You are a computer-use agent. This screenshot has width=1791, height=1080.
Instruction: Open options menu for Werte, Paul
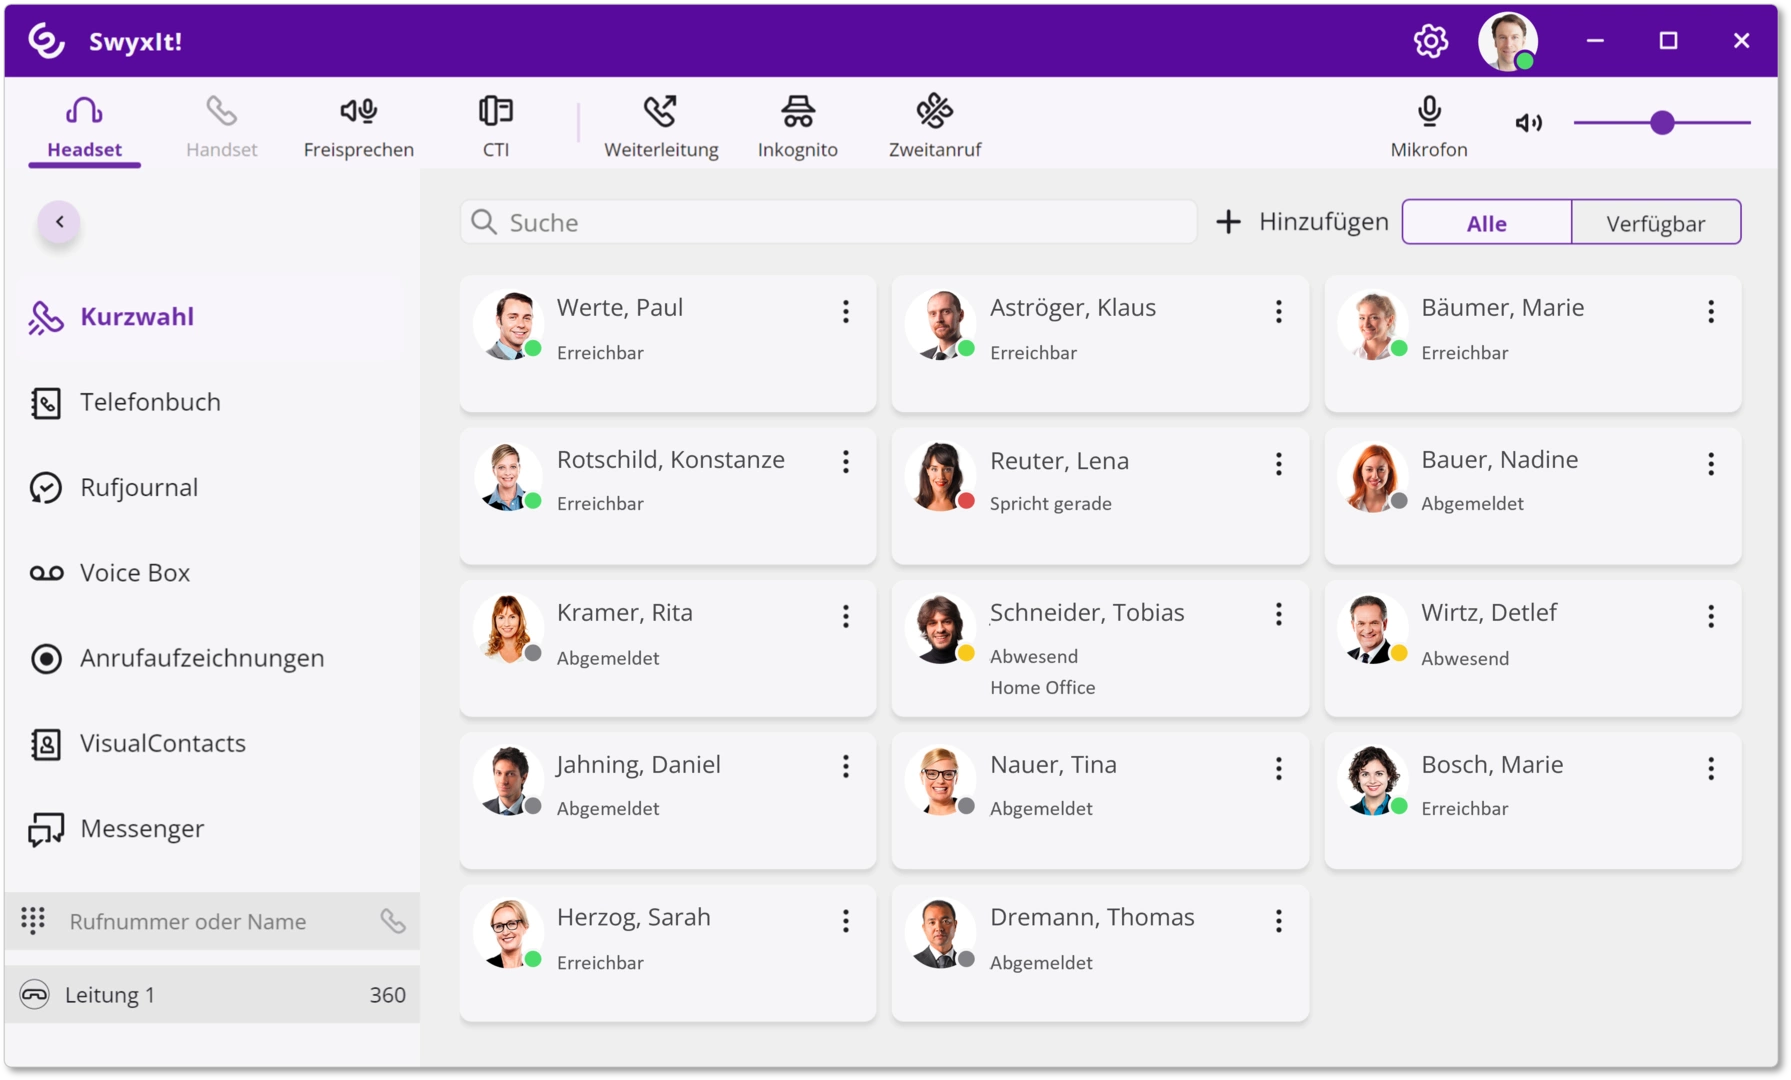(846, 312)
